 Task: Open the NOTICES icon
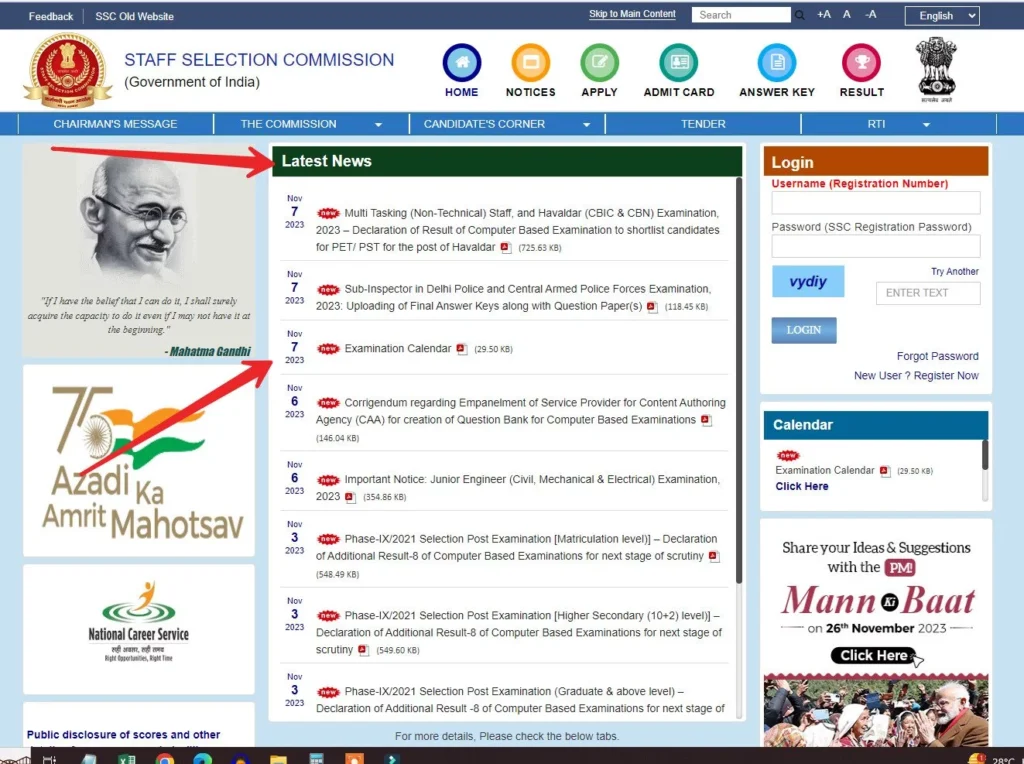[530, 63]
